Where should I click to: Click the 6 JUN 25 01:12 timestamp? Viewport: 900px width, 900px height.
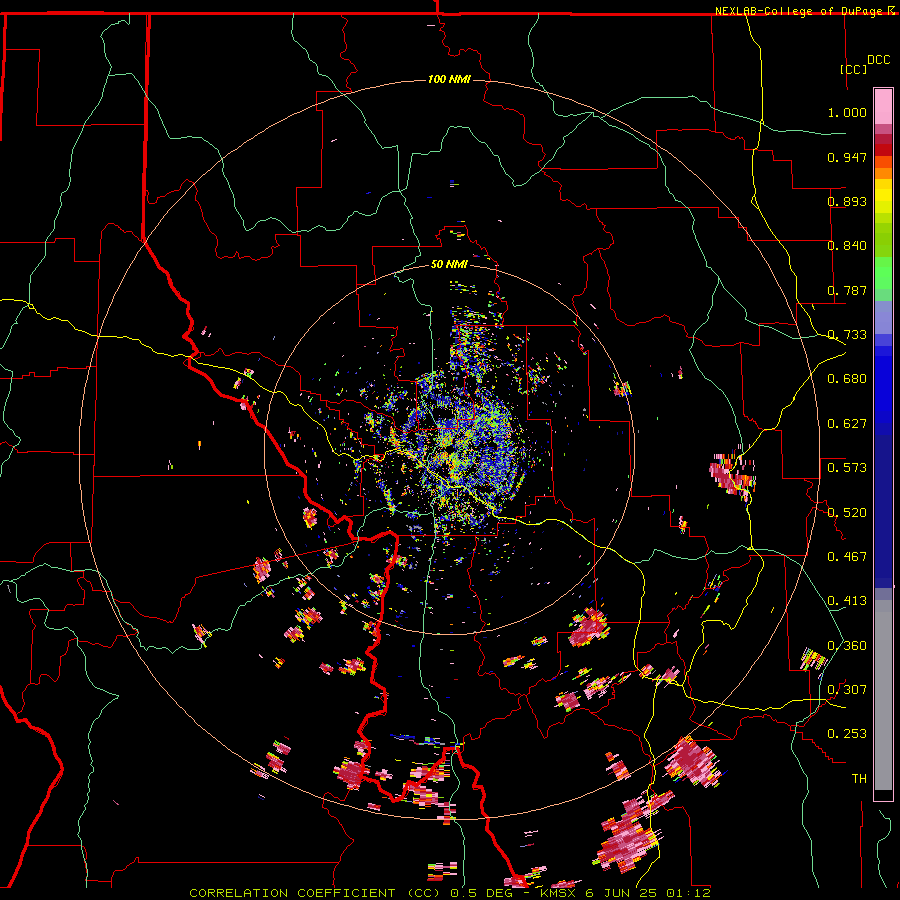click(x=648, y=893)
